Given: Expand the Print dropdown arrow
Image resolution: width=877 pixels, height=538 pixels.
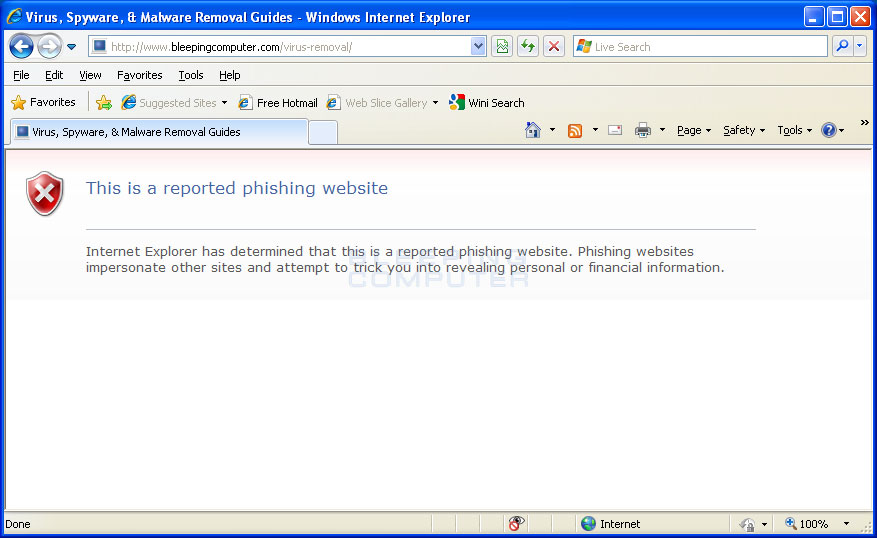Looking at the screenshot, I should (662, 130).
